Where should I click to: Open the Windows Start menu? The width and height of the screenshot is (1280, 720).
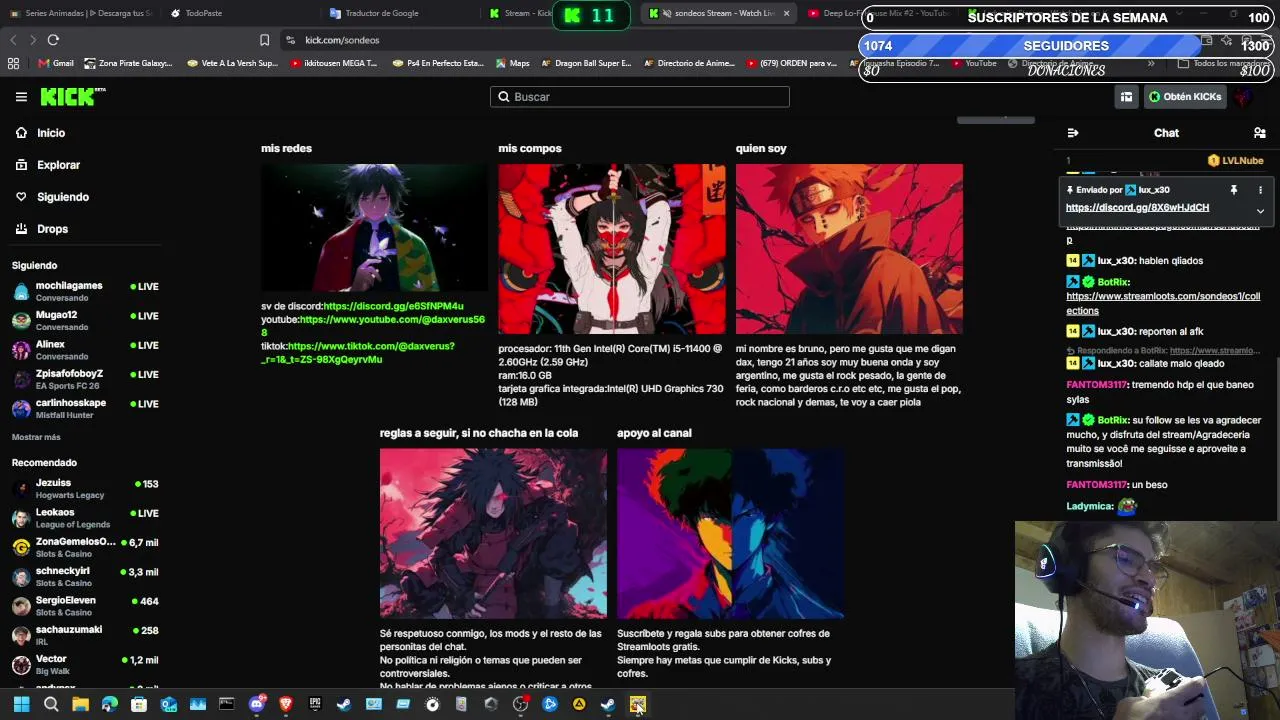(x=21, y=705)
